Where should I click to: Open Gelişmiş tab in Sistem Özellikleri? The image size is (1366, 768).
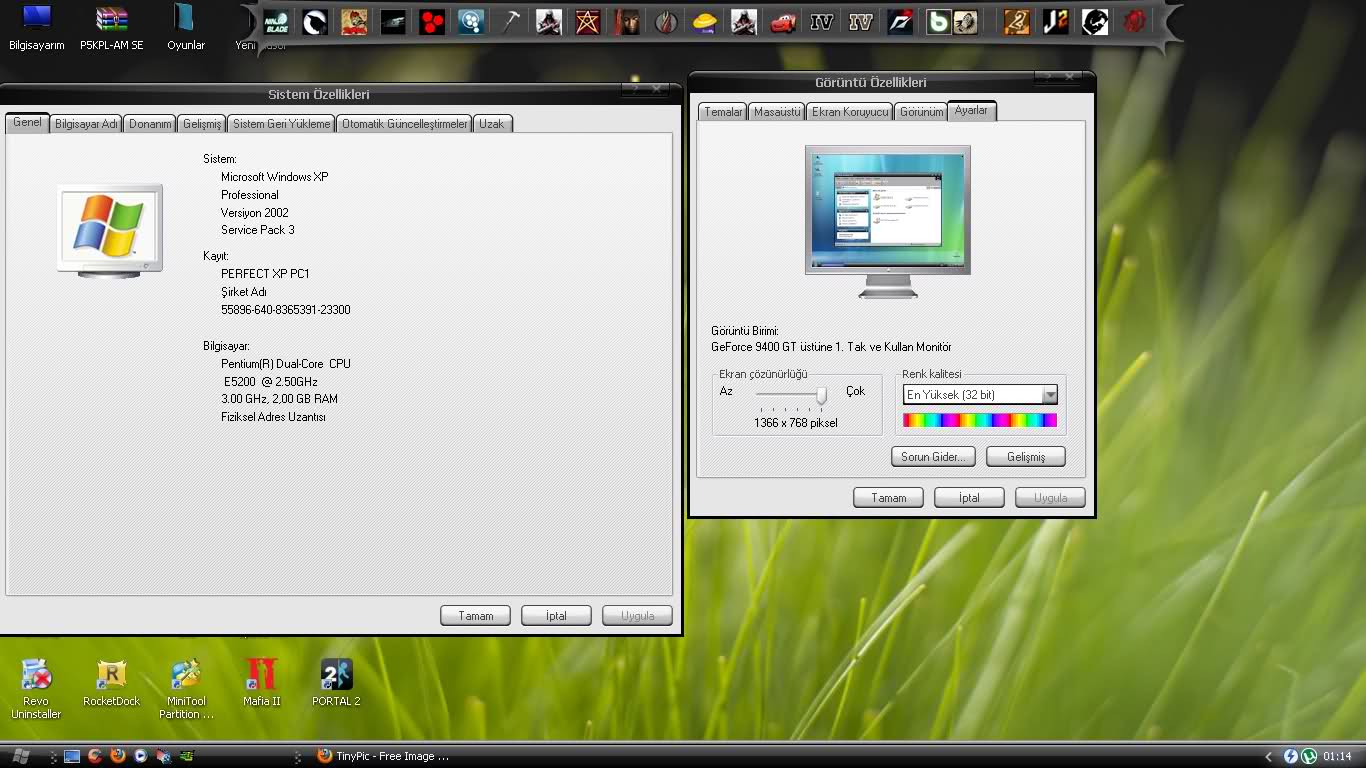pos(202,124)
